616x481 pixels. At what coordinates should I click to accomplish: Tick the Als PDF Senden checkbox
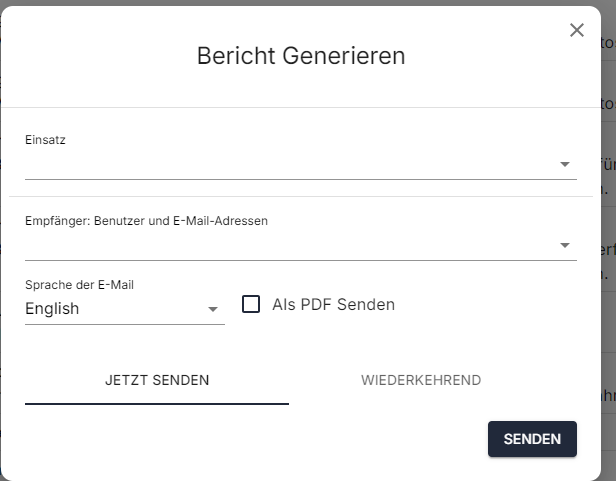[x=251, y=304]
